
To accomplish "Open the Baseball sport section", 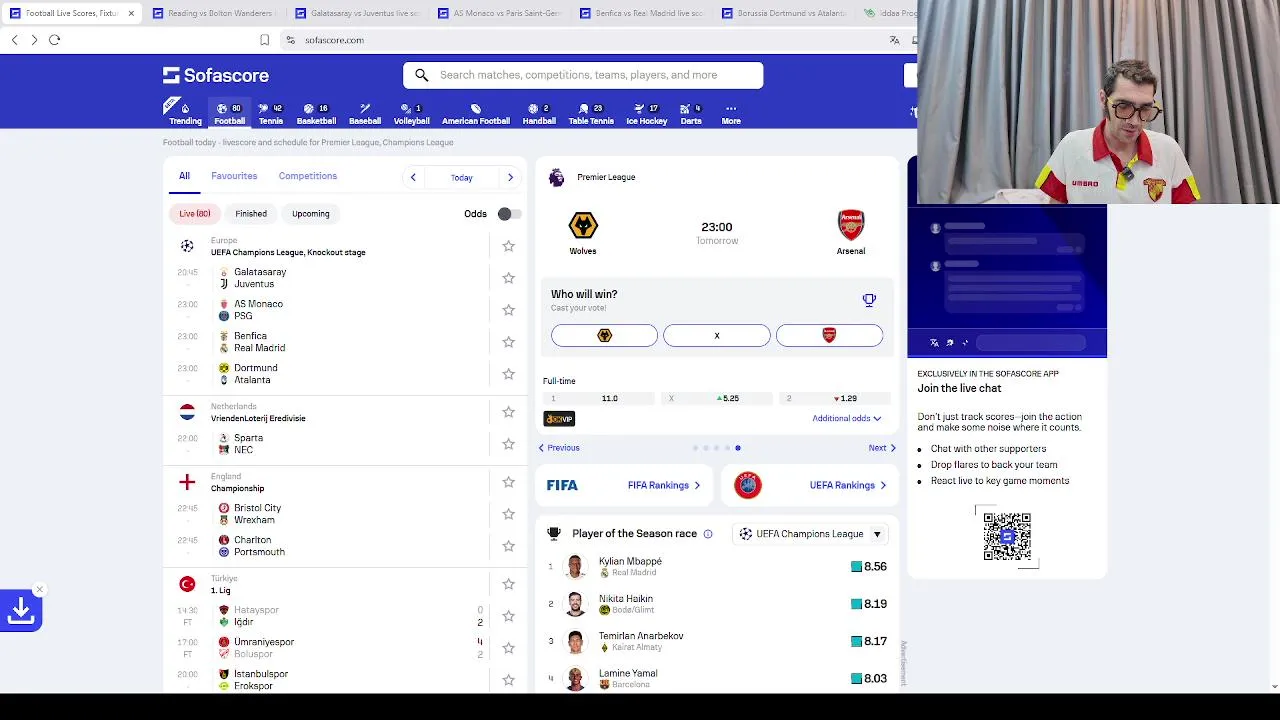I will pyautogui.click(x=365, y=113).
